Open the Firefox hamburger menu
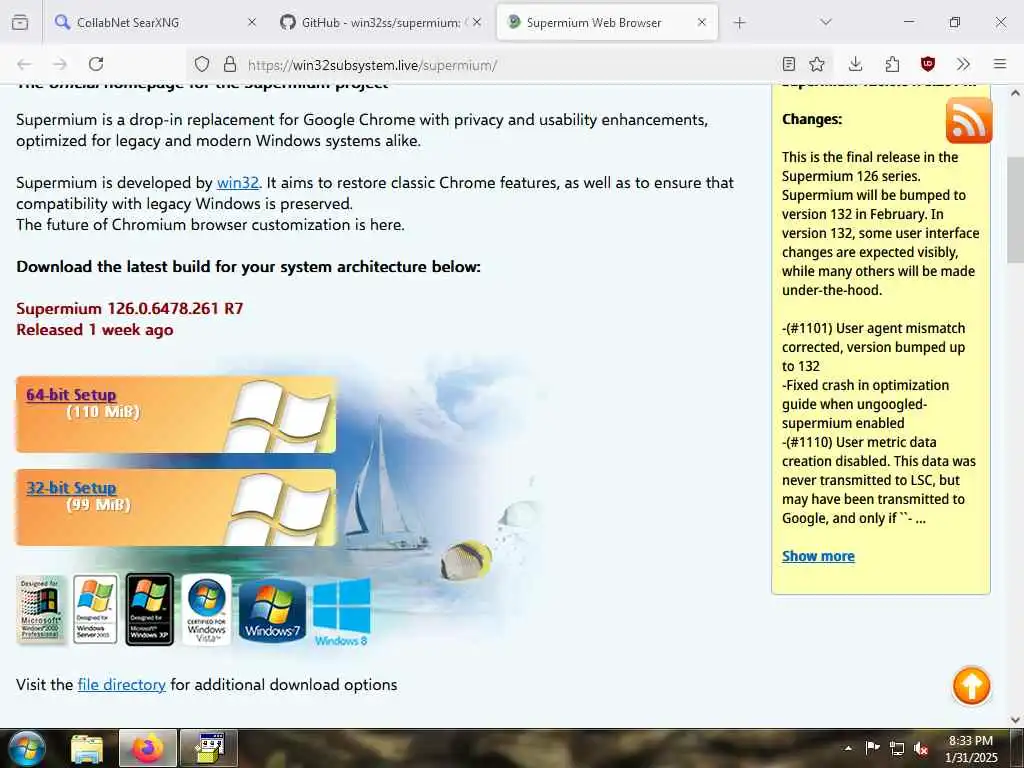 pyautogui.click(x=999, y=64)
